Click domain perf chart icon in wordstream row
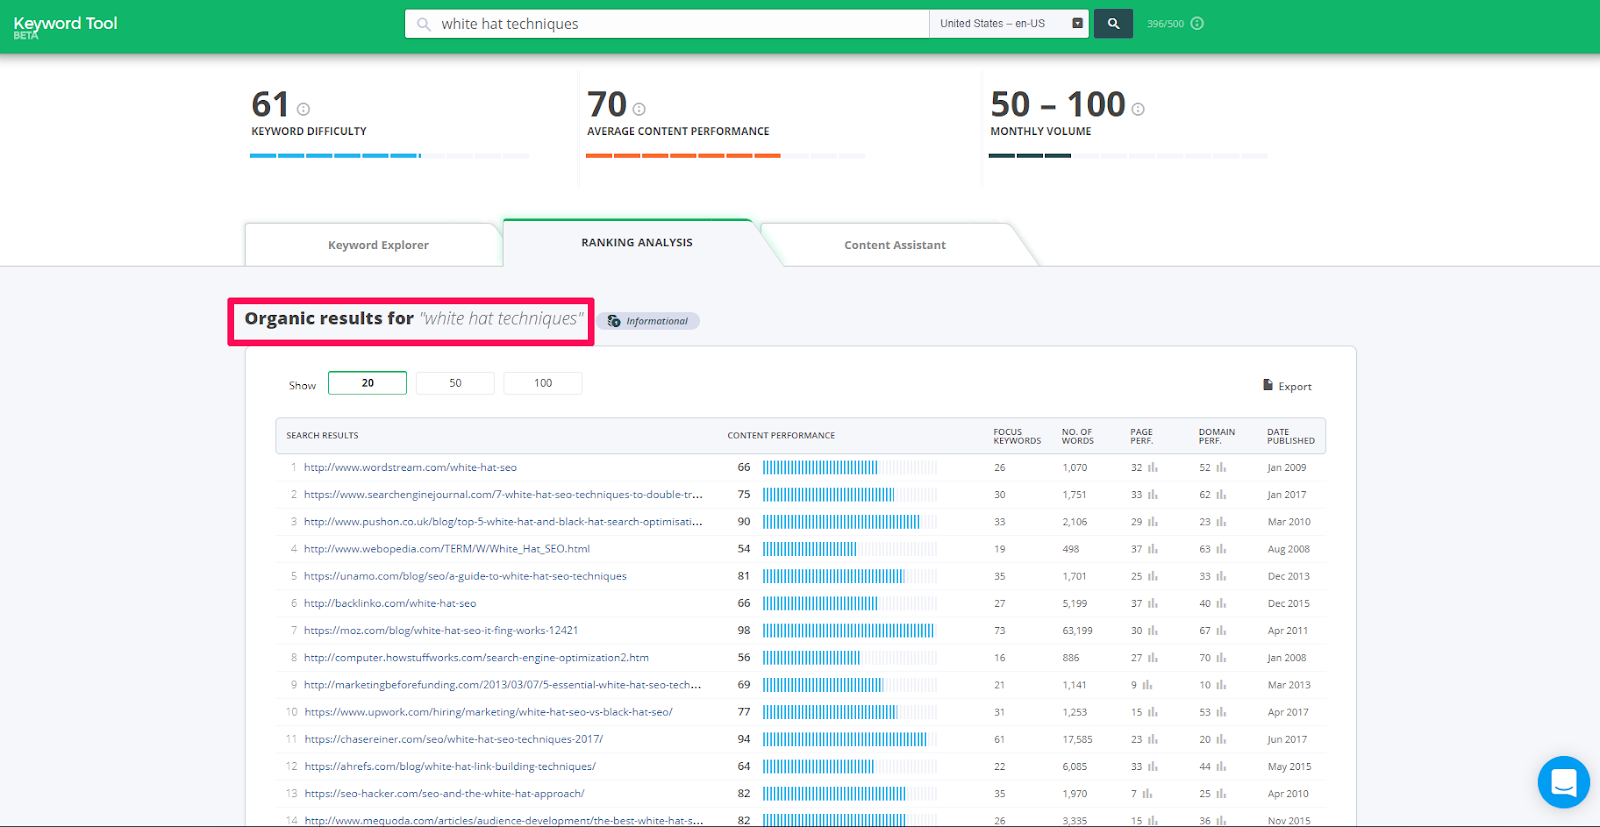Image resolution: width=1600 pixels, height=827 pixels. [x=1221, y=467]
